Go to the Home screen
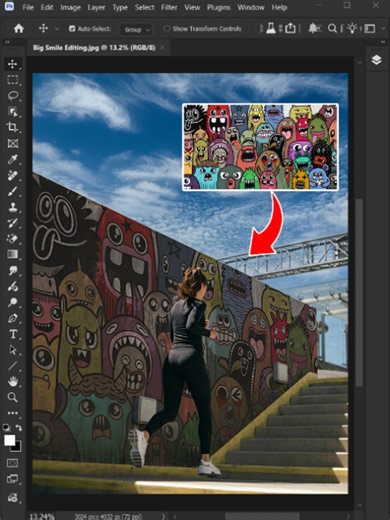Image resolution: width=390 pixels, height=520 pixels. click(x=19, y=29)
